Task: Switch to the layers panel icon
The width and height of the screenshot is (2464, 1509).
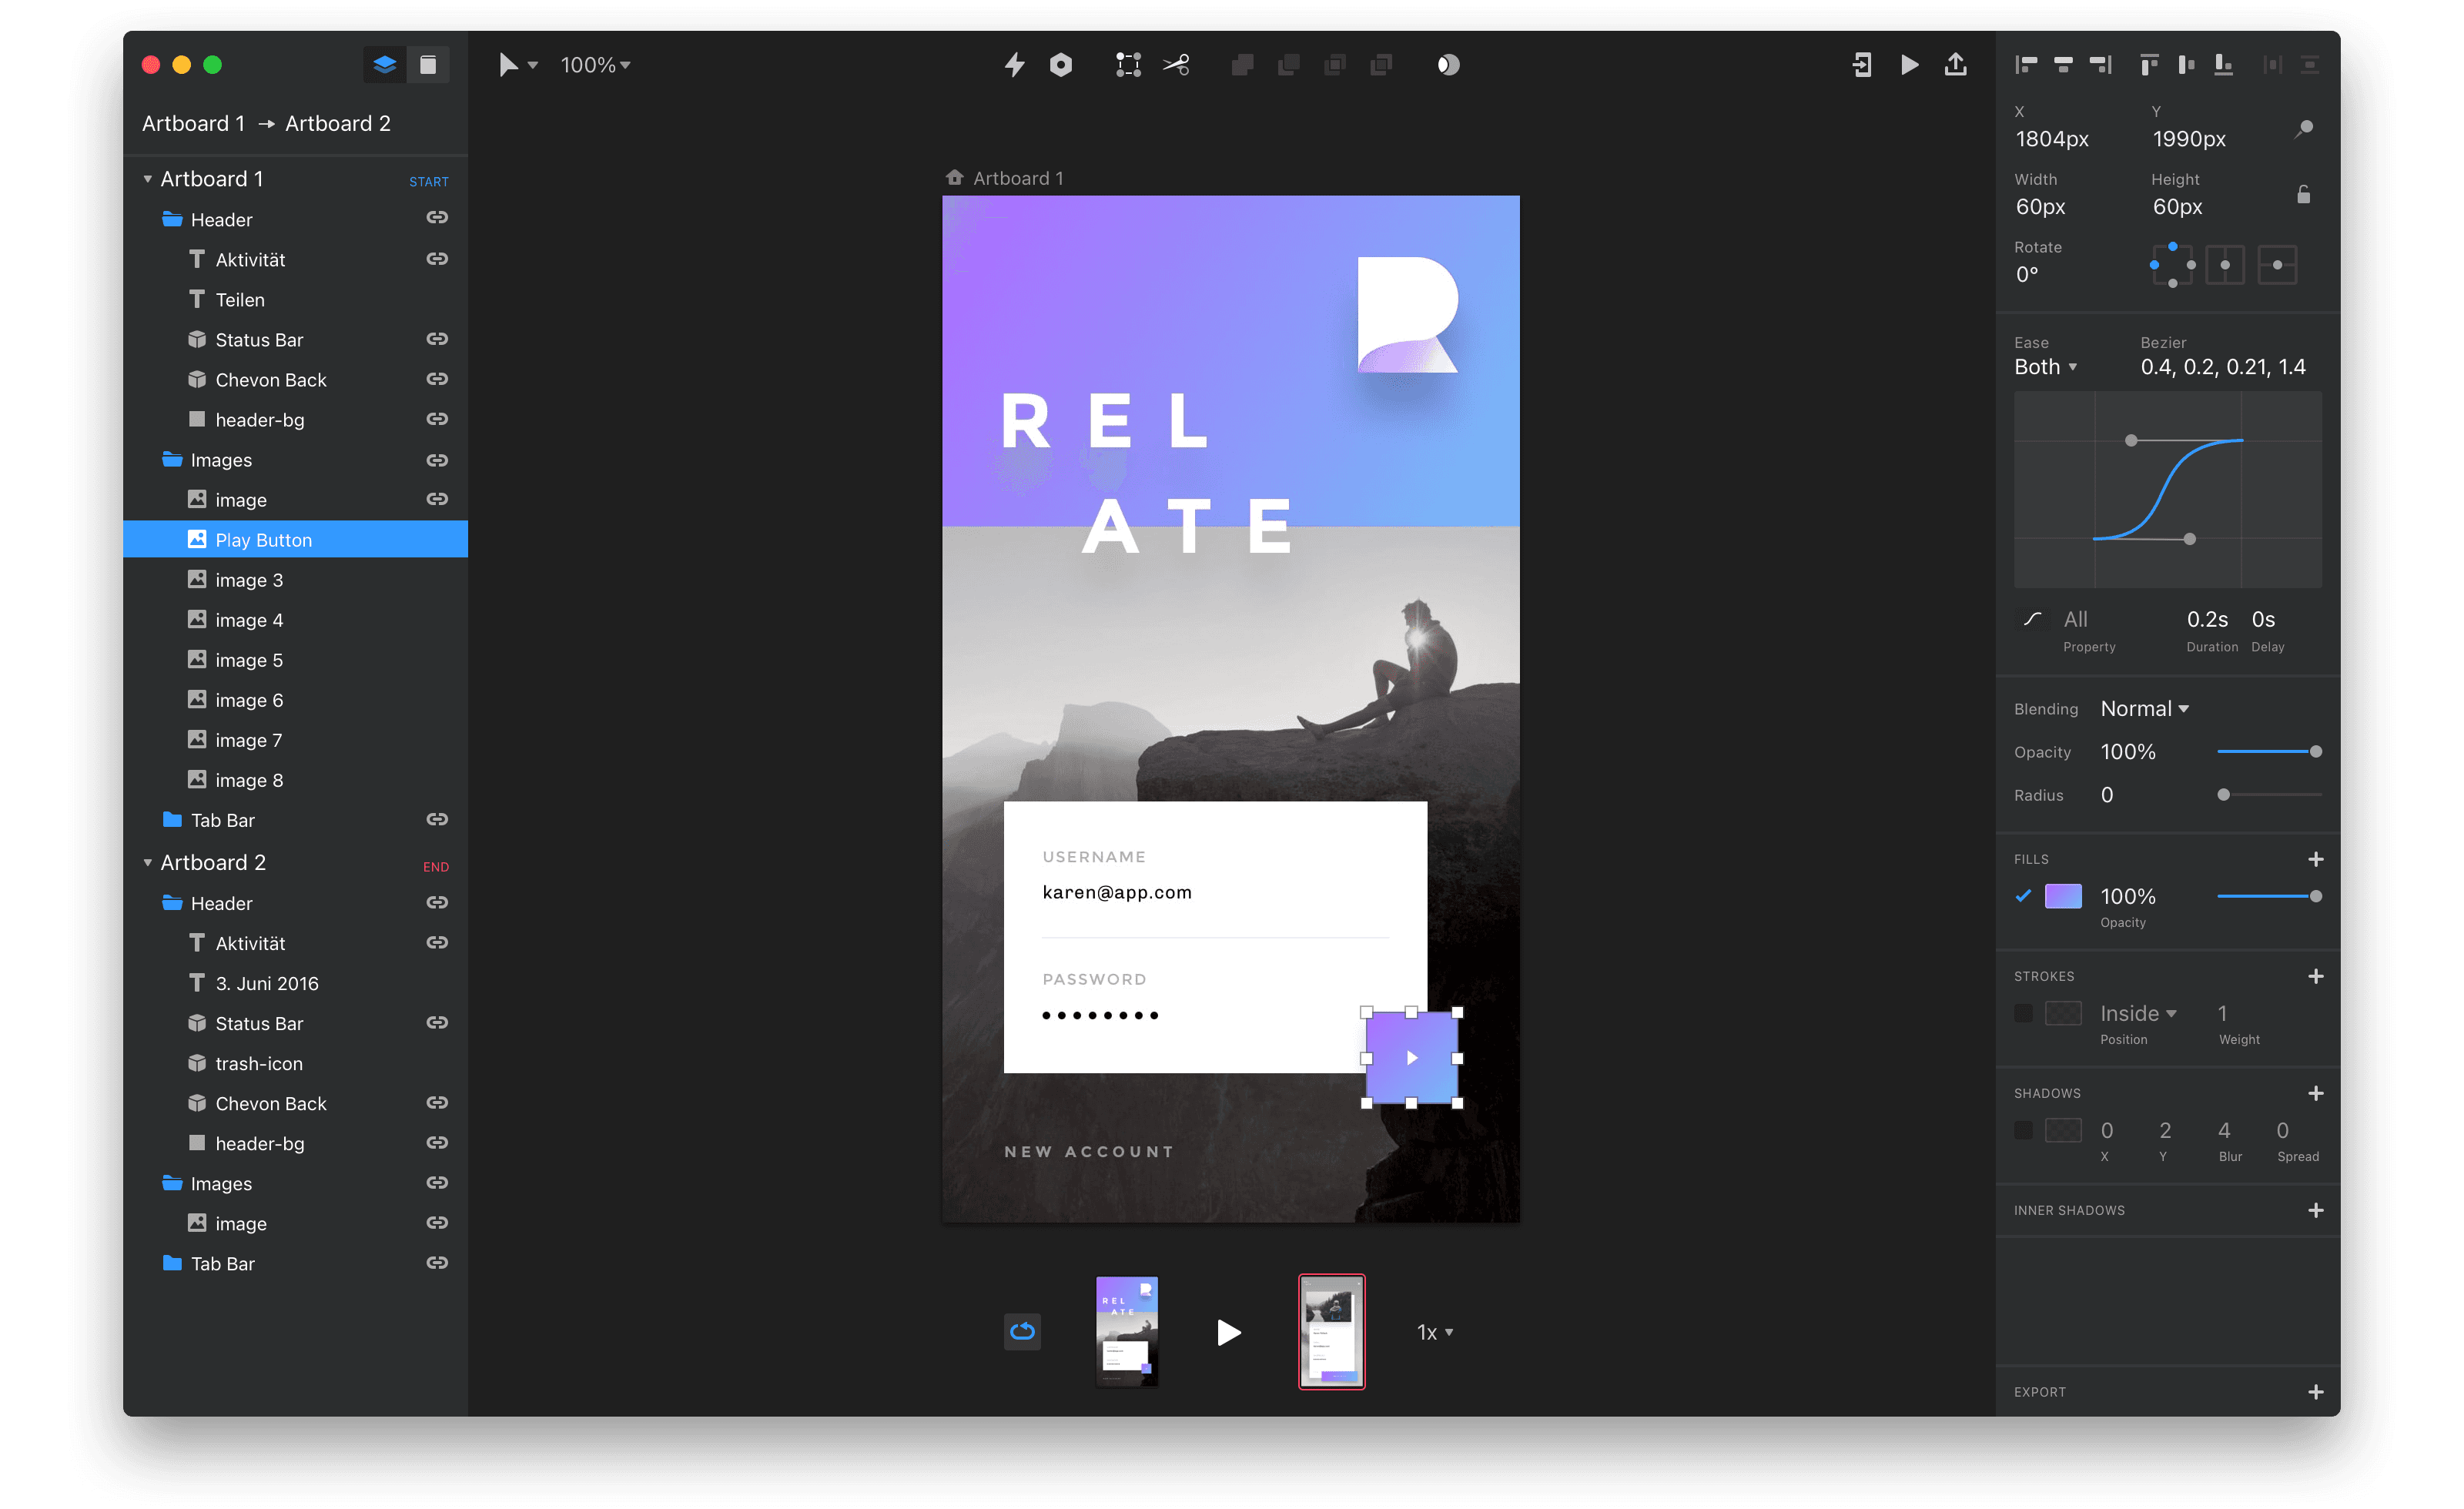Action: [384, 65]
